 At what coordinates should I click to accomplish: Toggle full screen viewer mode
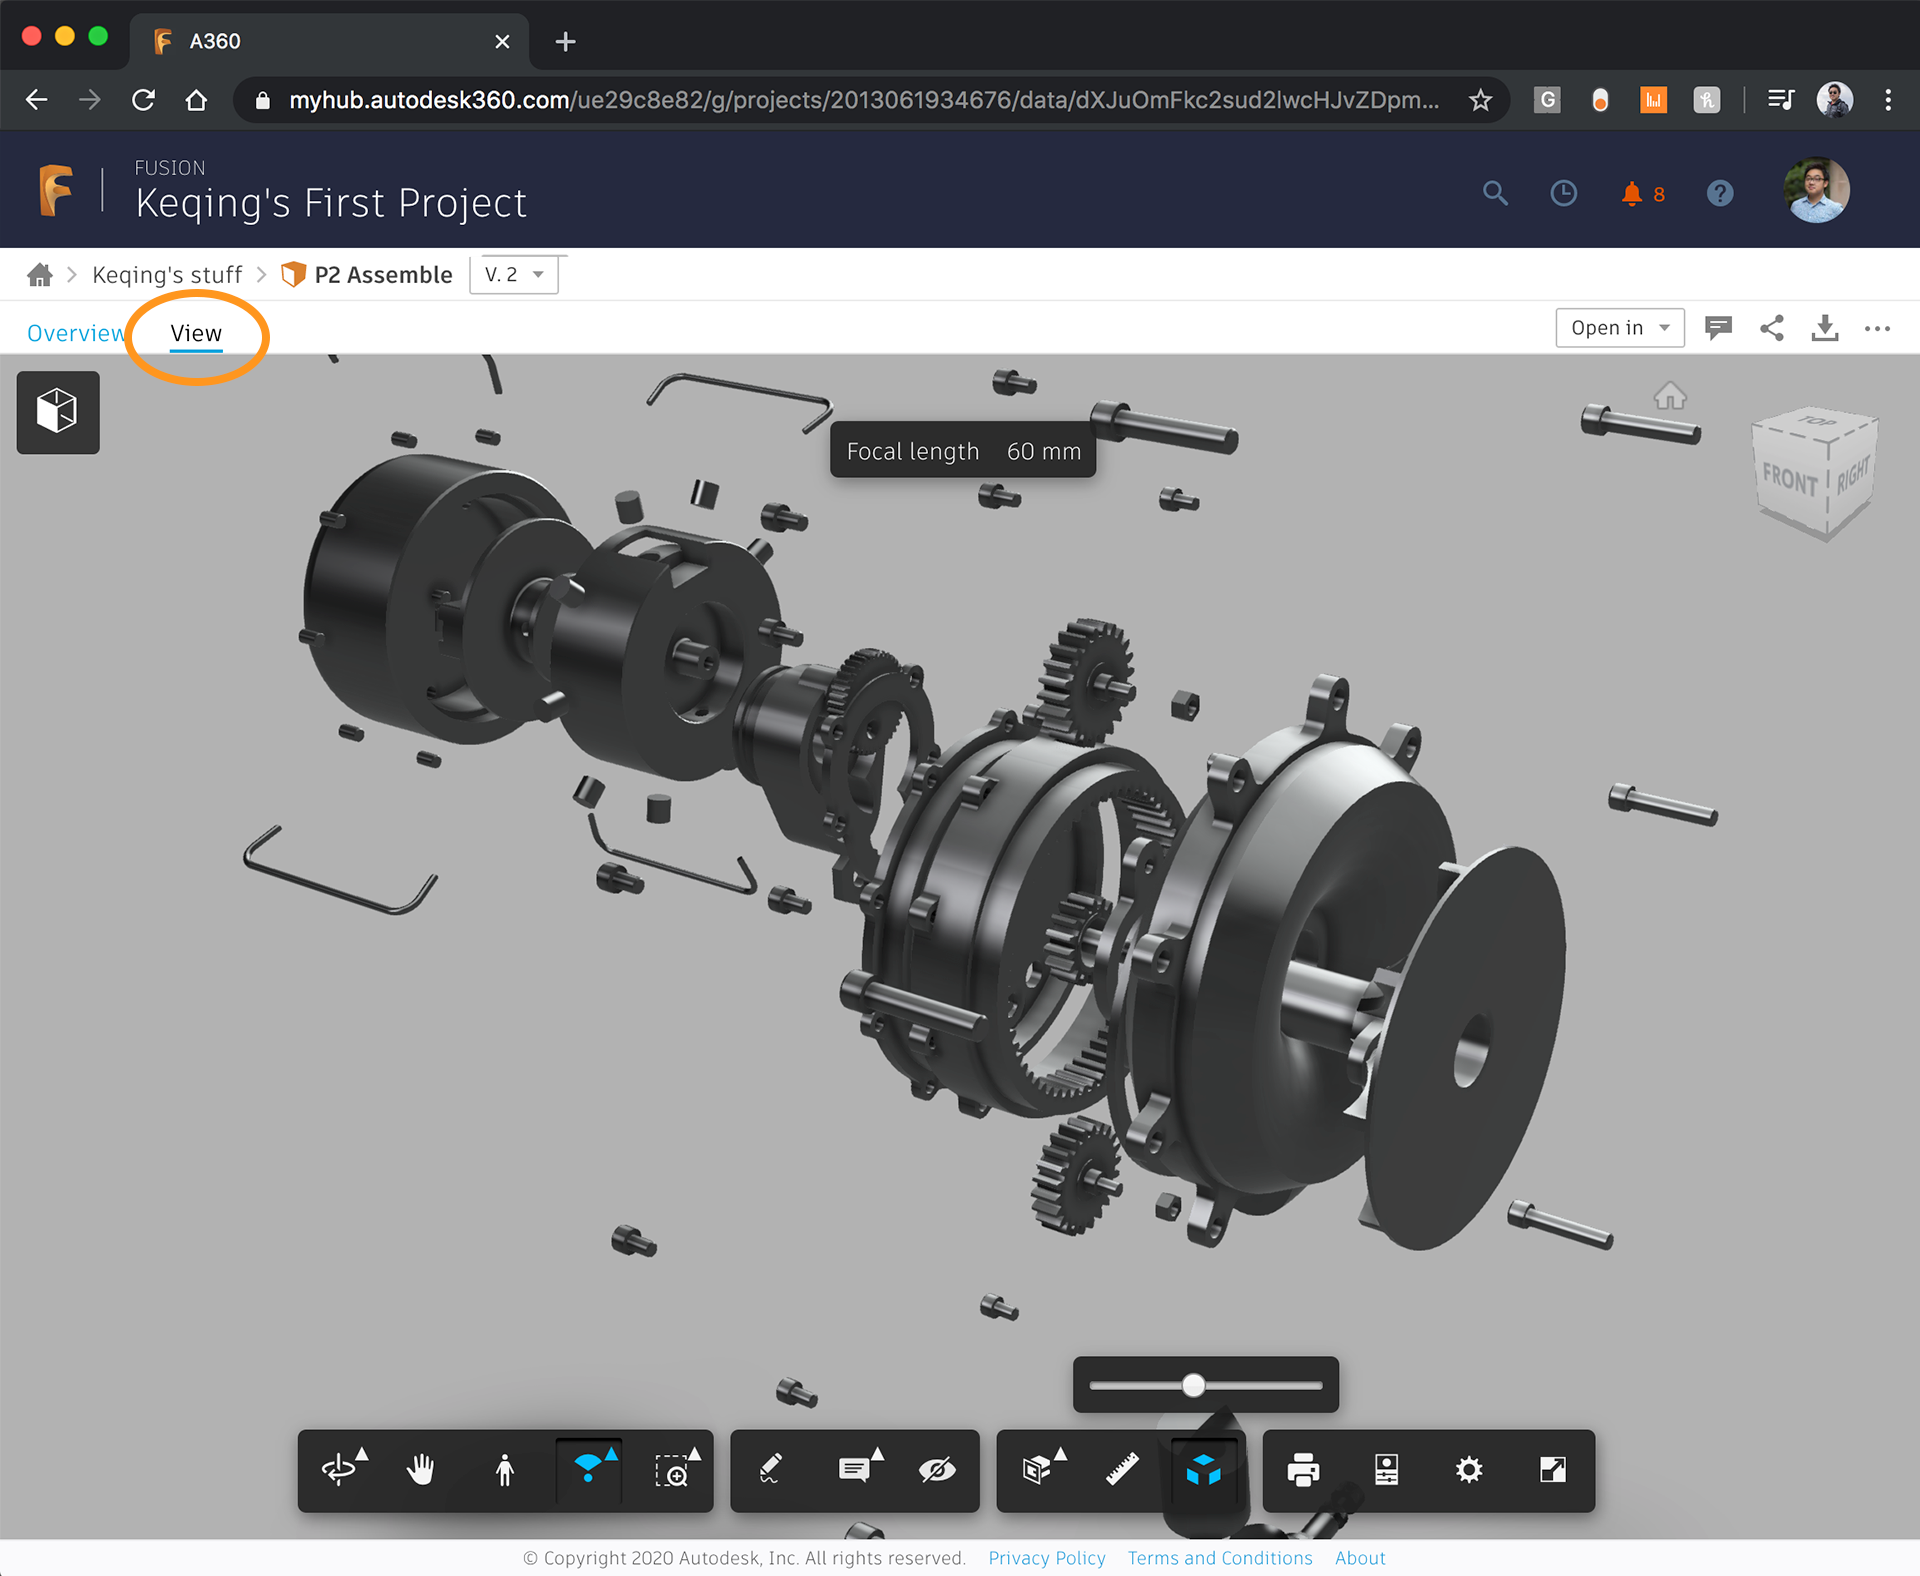1552,1470
